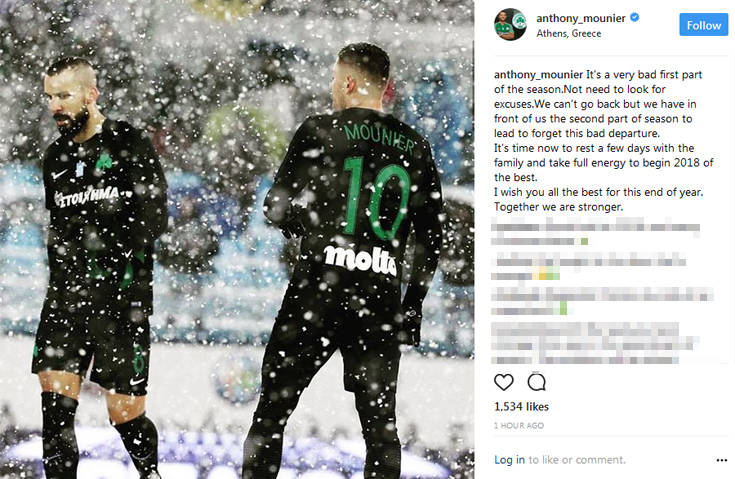Click the snowy football match photo

pos(237,240)
